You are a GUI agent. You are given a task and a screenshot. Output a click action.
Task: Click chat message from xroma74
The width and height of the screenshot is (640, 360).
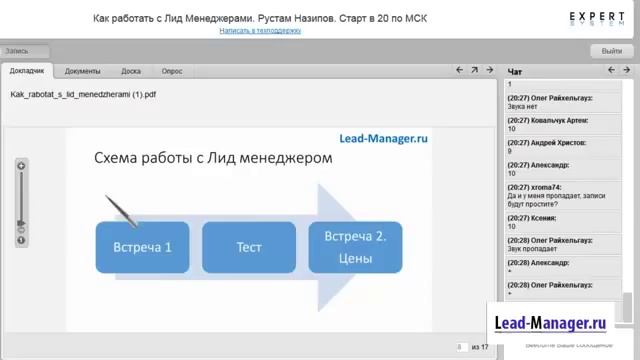coord(563,196)
